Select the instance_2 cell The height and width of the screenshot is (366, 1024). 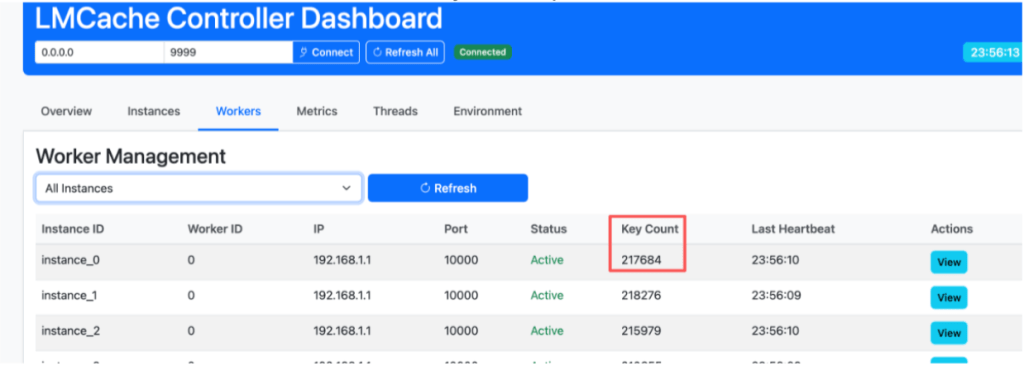tap(71, 331)
